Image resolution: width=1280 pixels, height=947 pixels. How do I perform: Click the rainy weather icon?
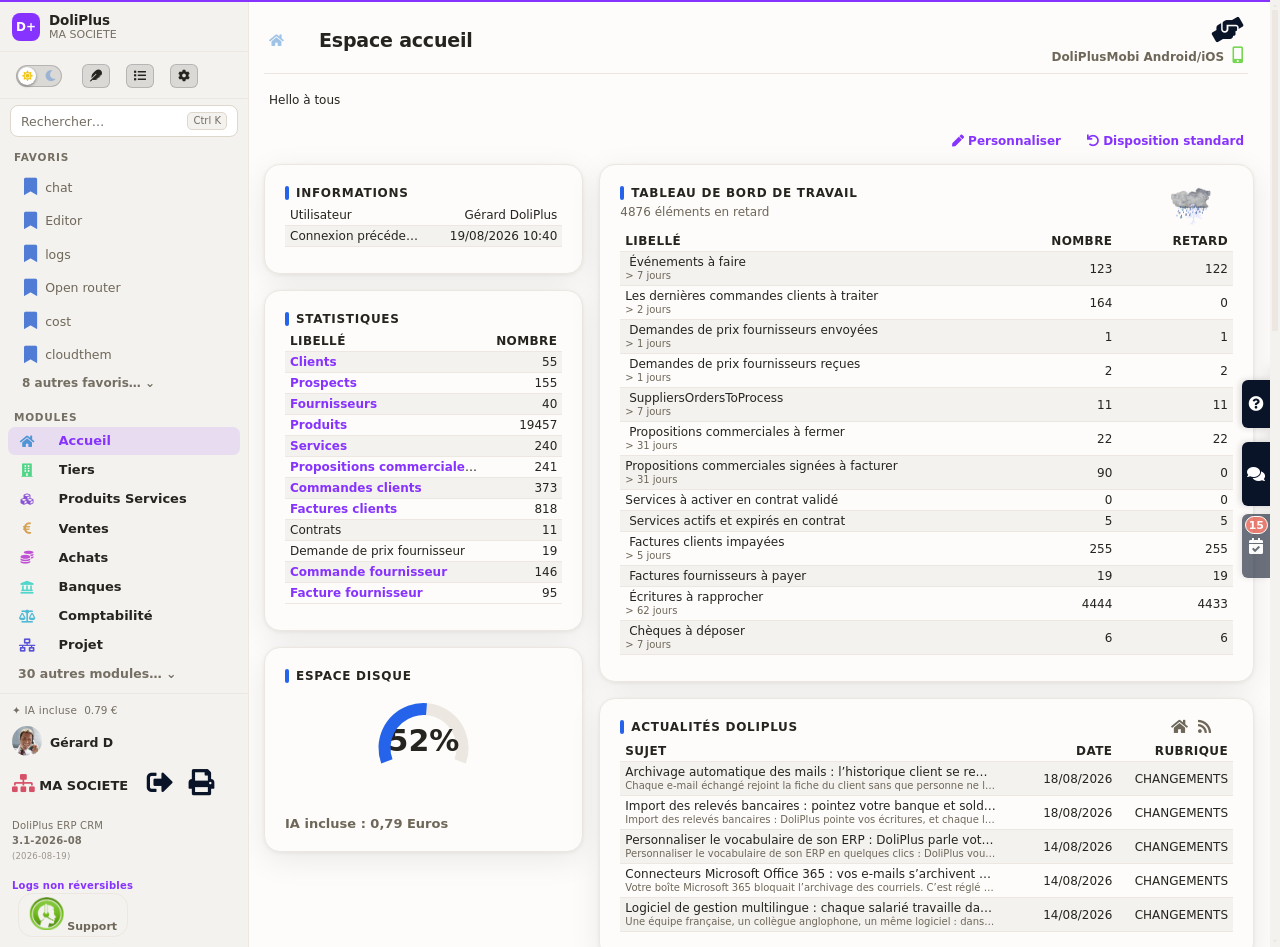1190,203
